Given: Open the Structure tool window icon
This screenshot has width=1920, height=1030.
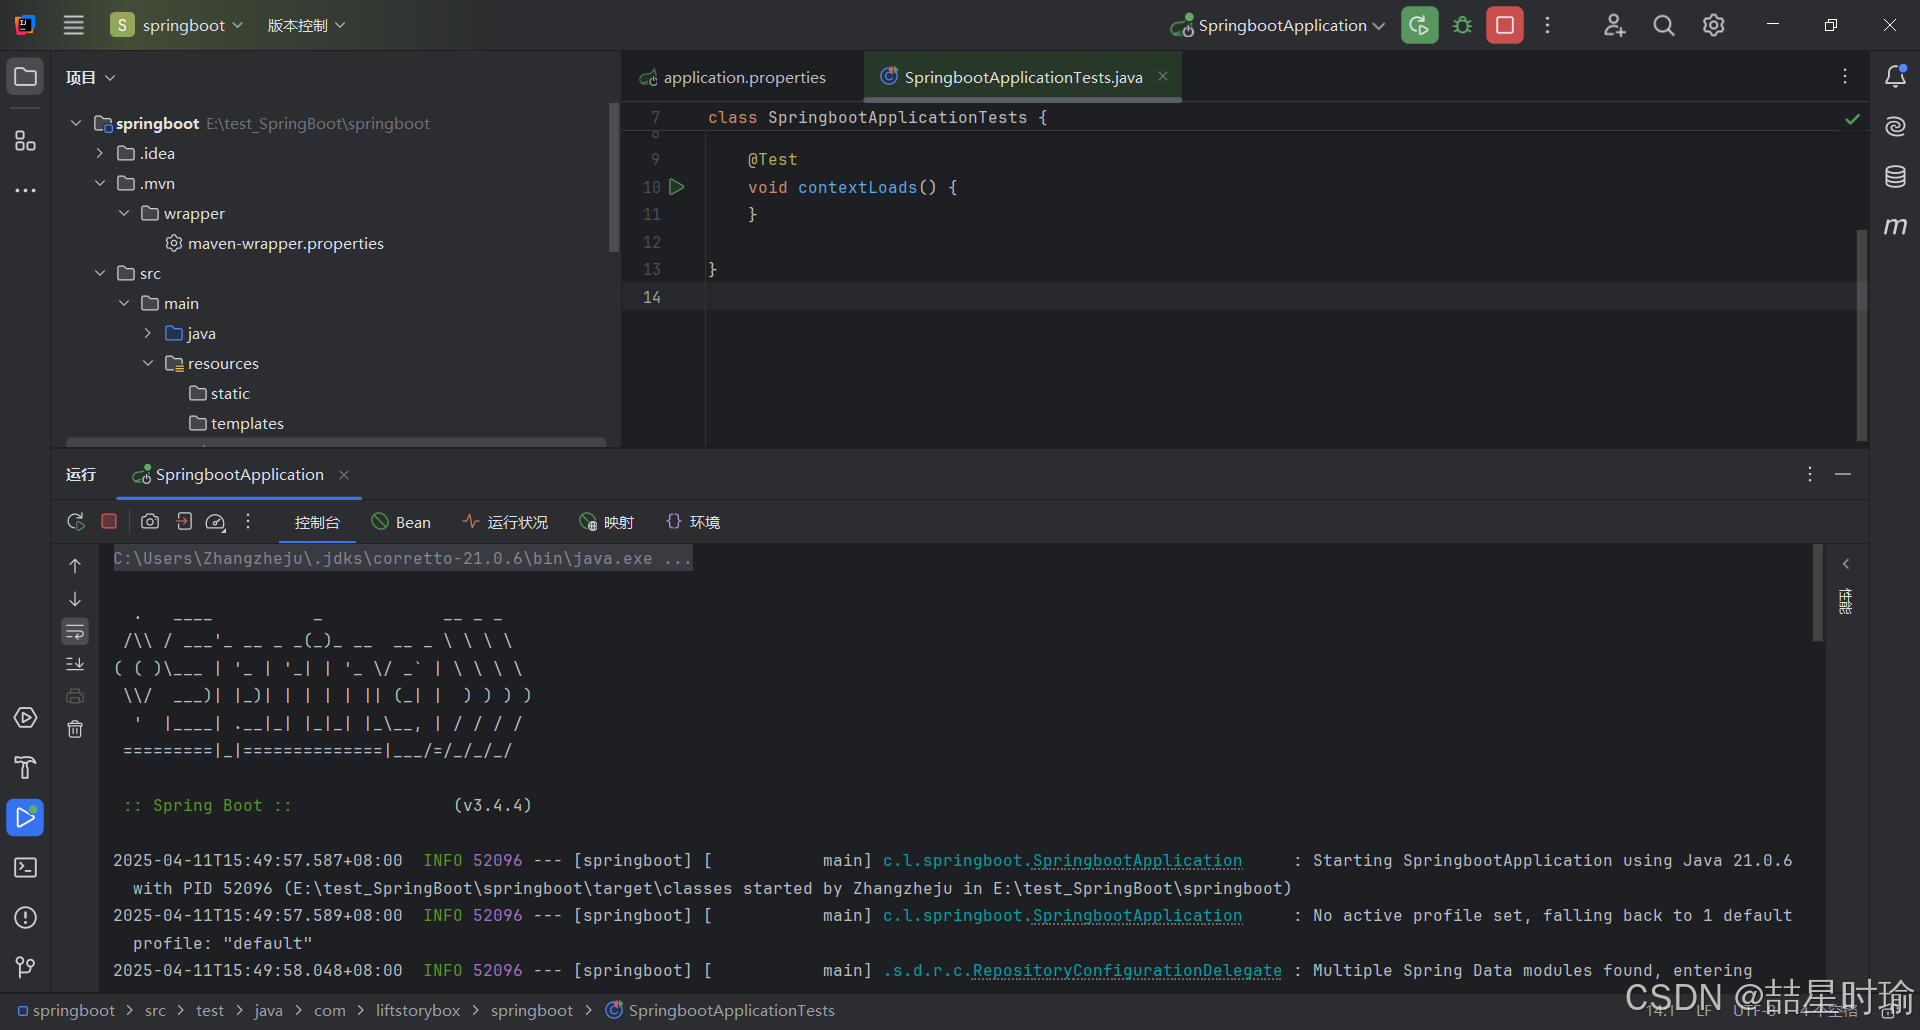Looking at the screenshot, I should [x=25, y=140].
